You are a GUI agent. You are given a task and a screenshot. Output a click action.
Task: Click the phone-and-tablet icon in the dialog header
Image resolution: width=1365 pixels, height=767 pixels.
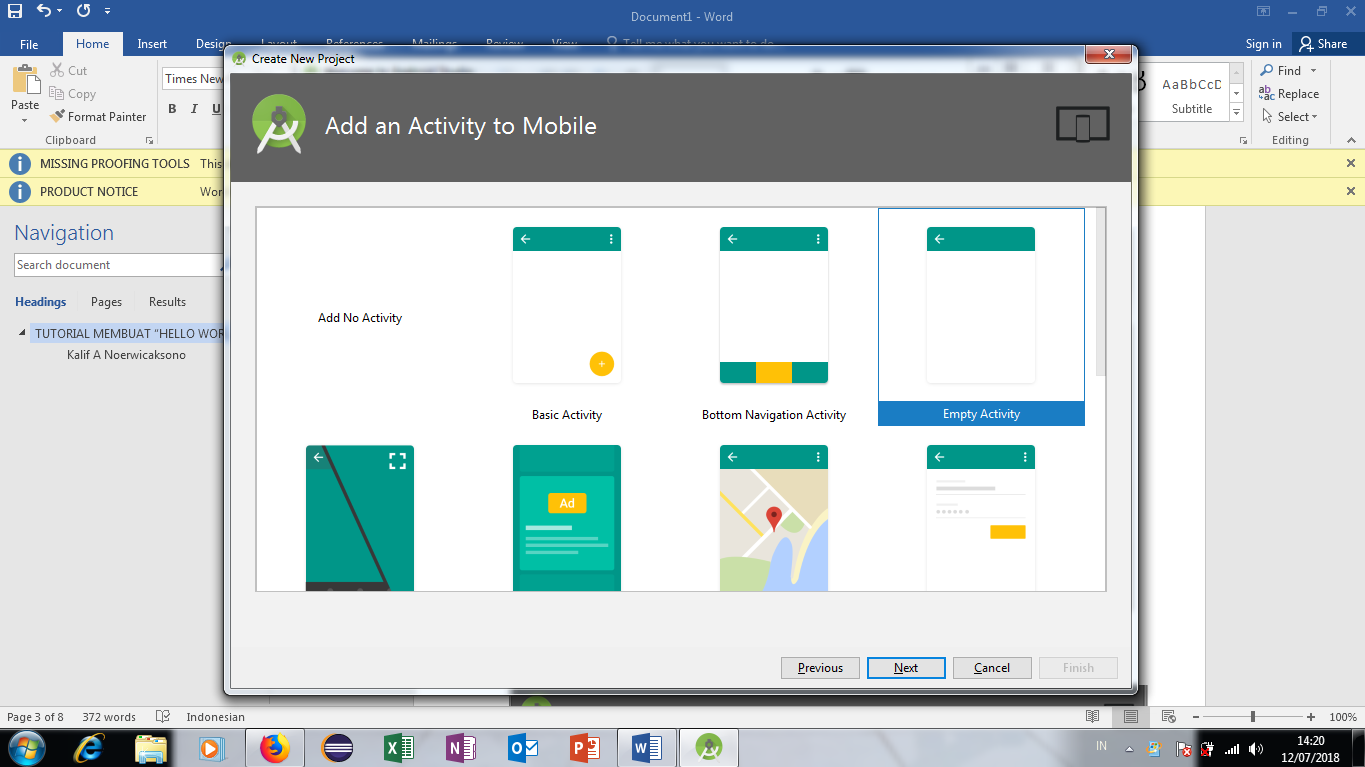click(x=1083, y=124)
